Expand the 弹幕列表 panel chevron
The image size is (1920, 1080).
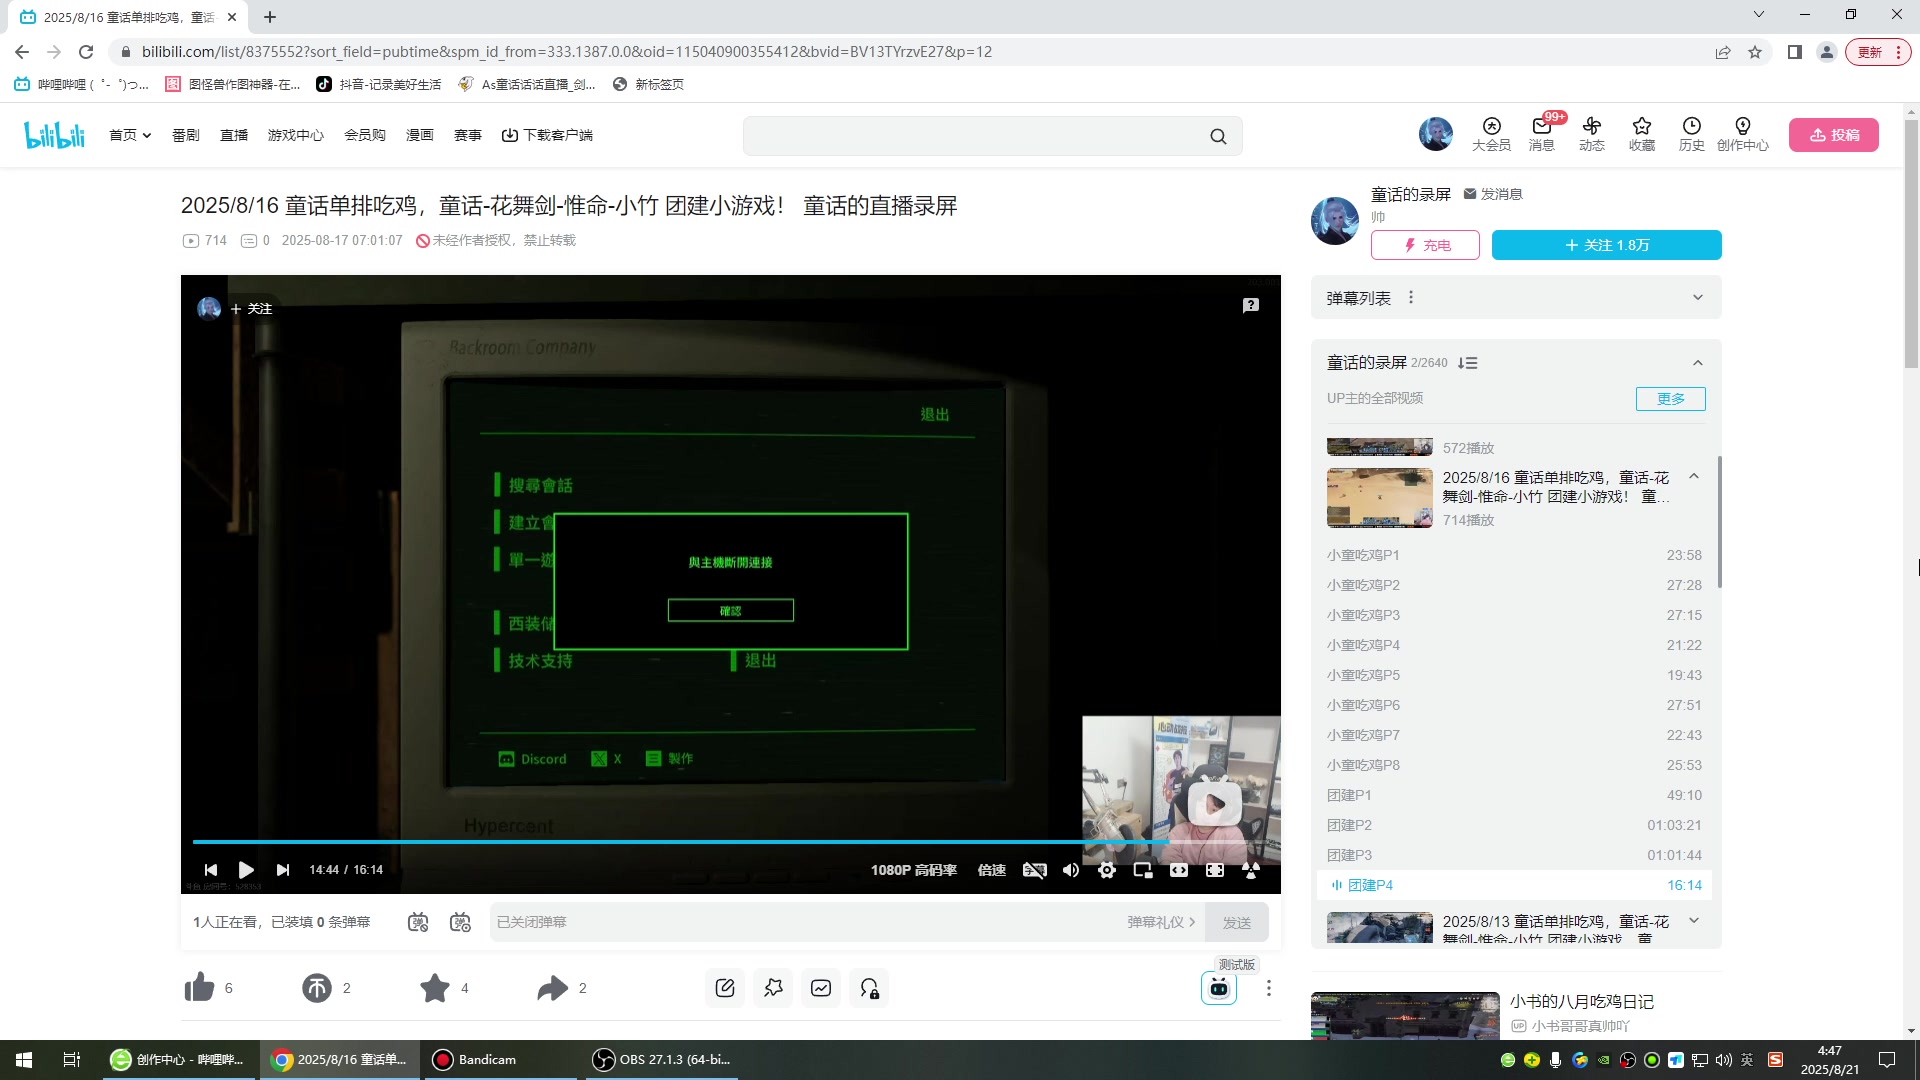click(1698, 297)
